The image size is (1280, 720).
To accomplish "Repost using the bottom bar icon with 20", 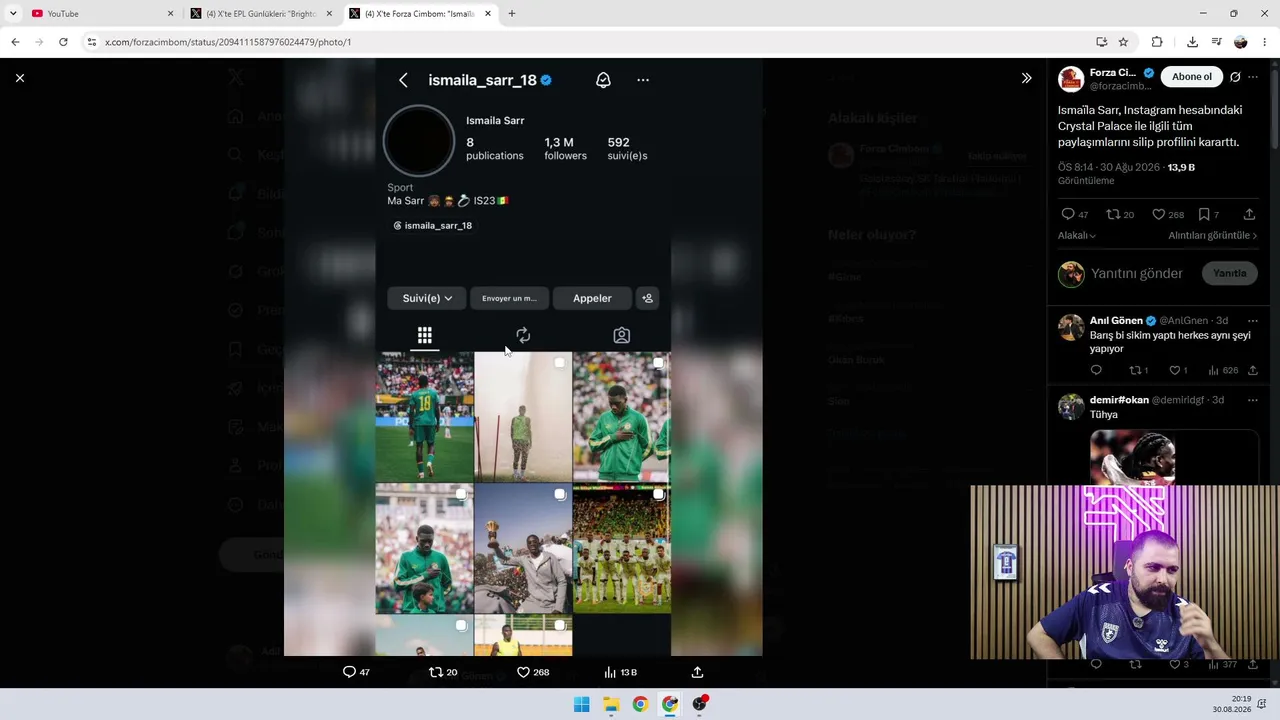I will click(x=435, y=672).
